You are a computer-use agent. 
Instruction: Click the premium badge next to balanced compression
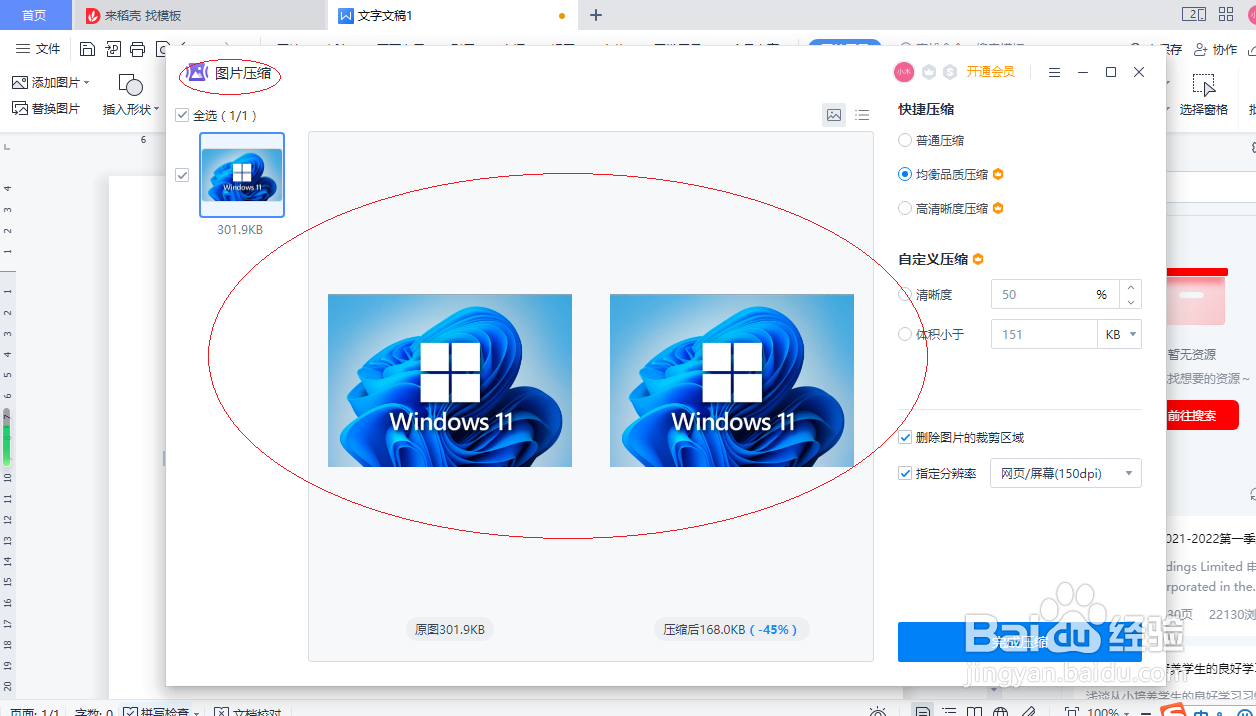tap(998, 174)
